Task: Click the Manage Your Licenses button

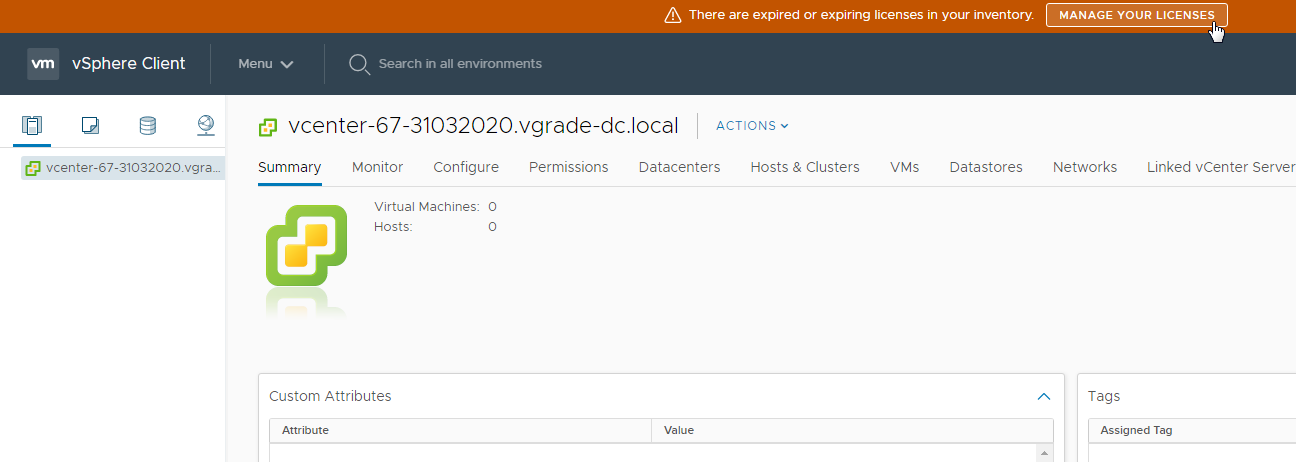Action: 1136,15
